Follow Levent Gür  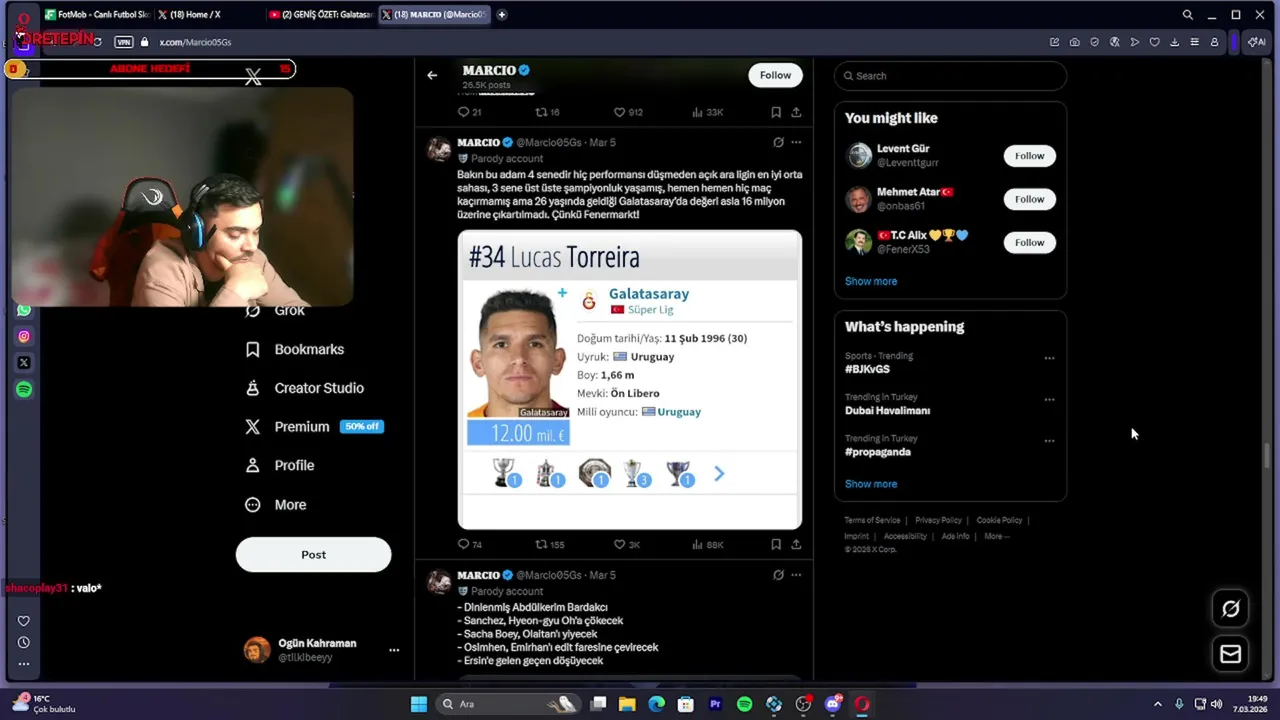pos(1029,156)
